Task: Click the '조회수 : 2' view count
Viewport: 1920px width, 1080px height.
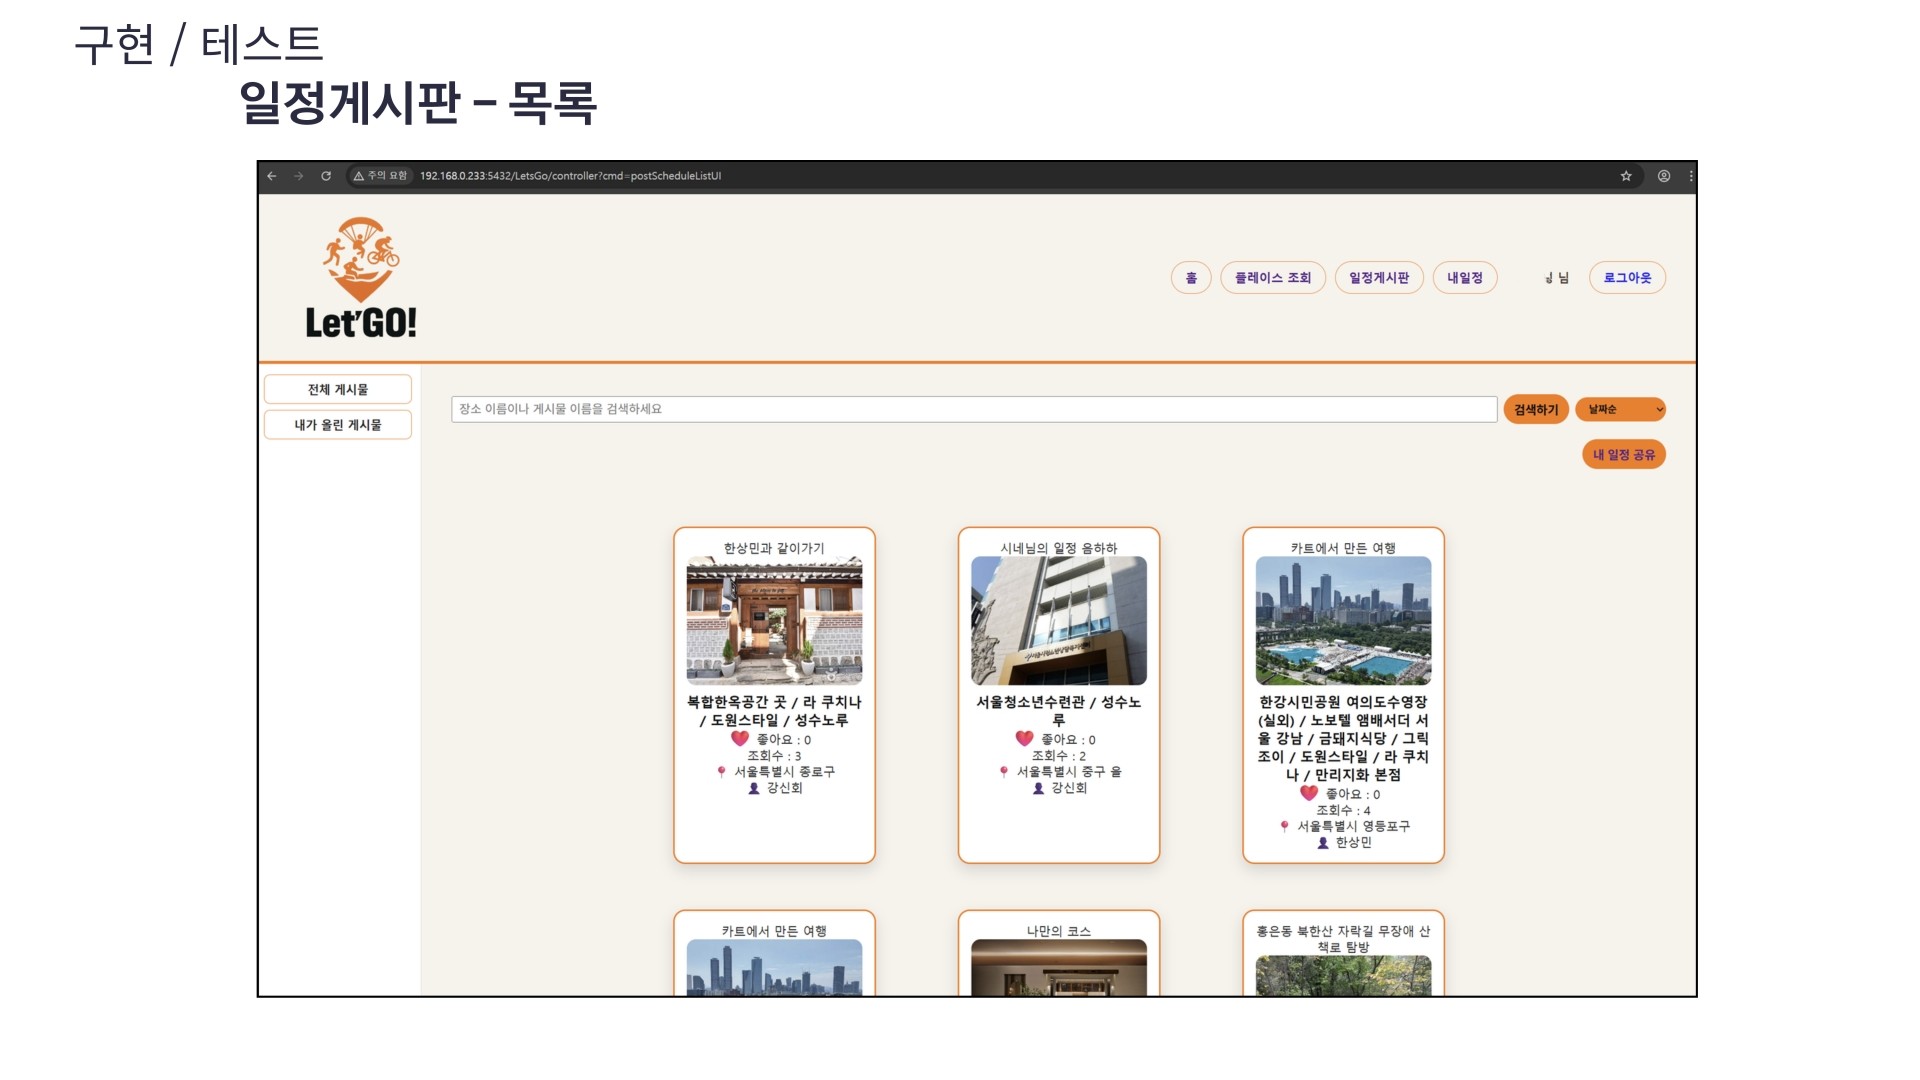Action: [x=1059, y=756]
